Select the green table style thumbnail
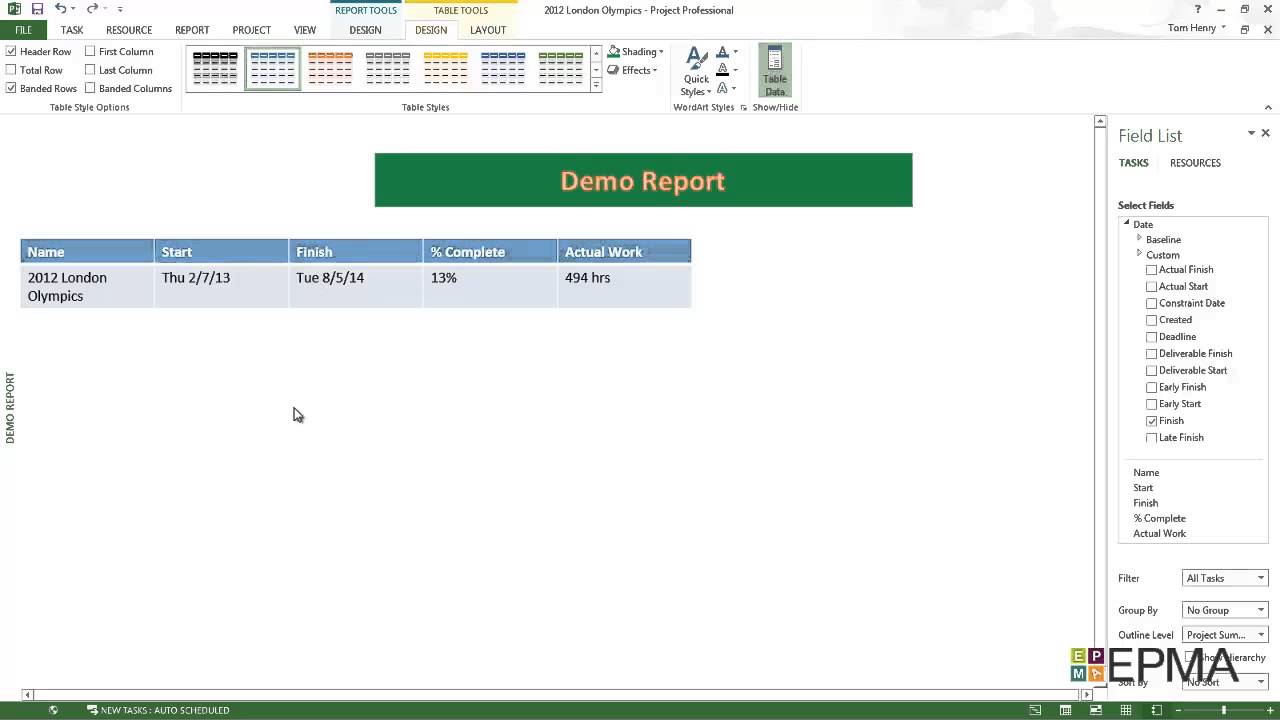The image size is (1280, 720). (560, 68)
